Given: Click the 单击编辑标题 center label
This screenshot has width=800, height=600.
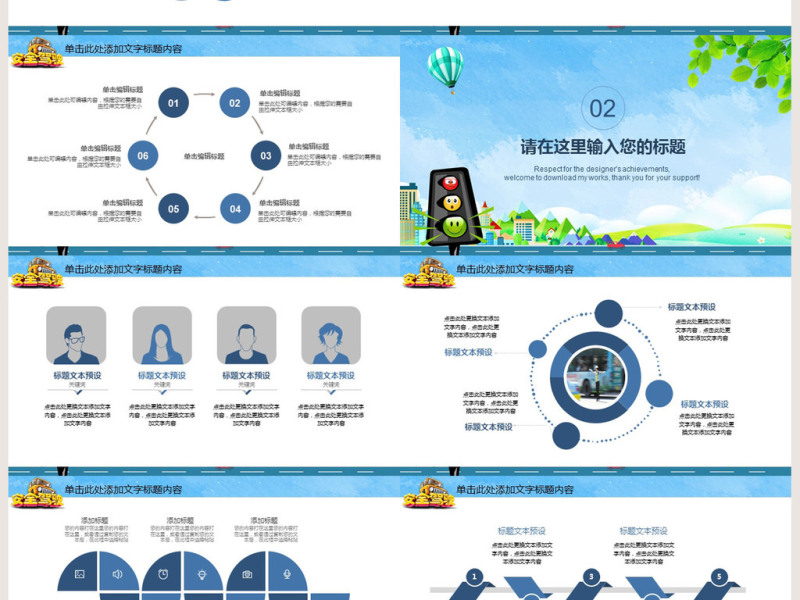Looking at the screenshot, I should click(204, 155).
